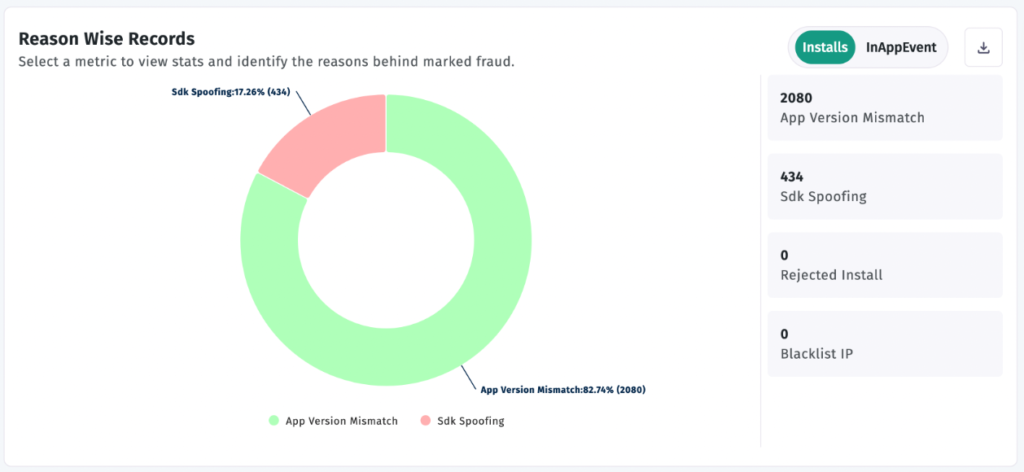The height and width of the screenshot is (472, 1024).
Task: Click the download icon button
Action: [x=983, y=48]
